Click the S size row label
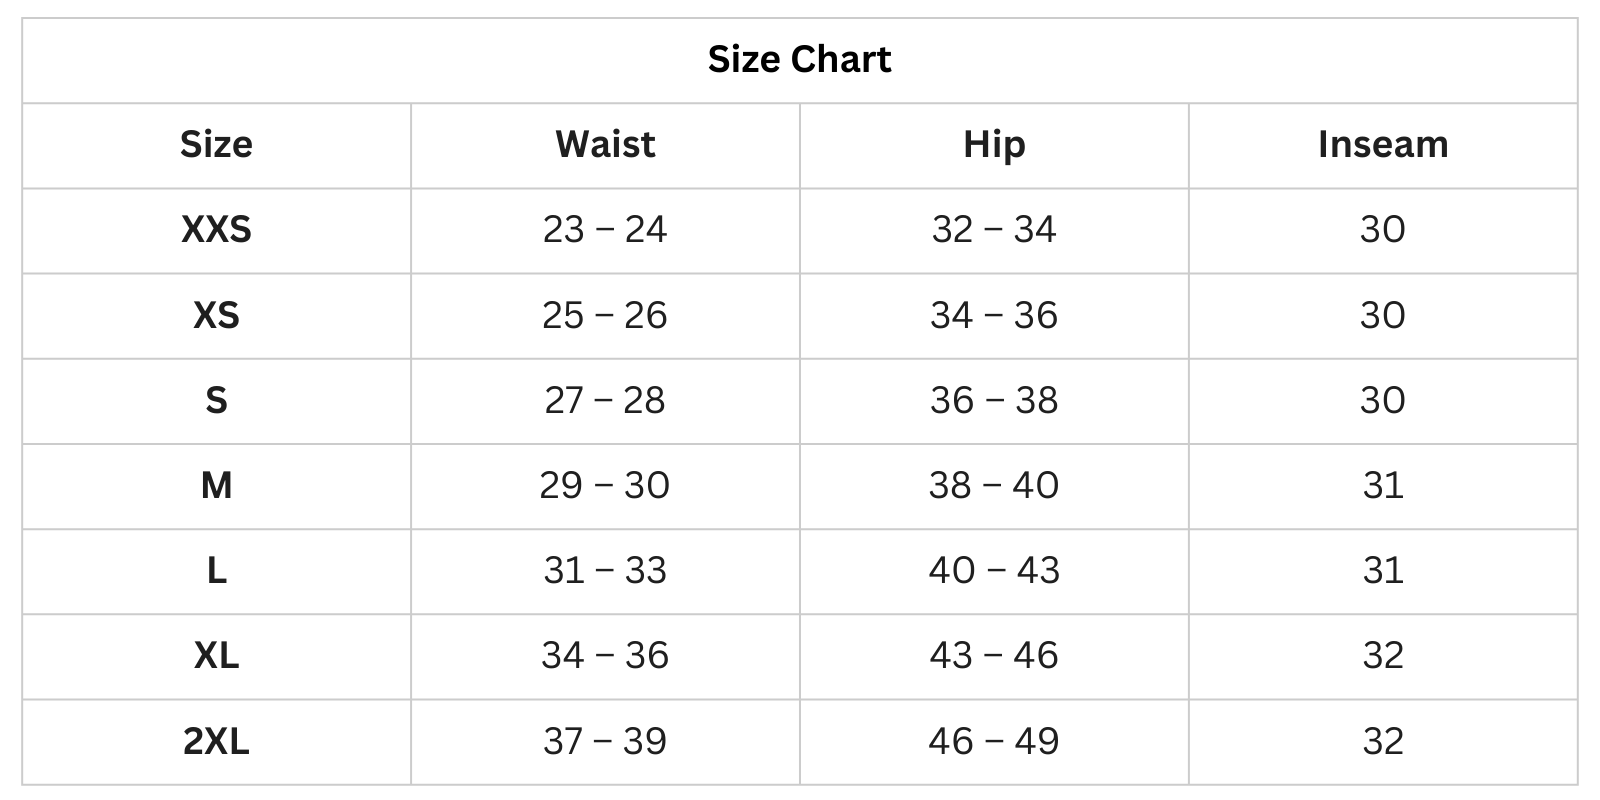The image size is (1600, 800). point(216,401)
